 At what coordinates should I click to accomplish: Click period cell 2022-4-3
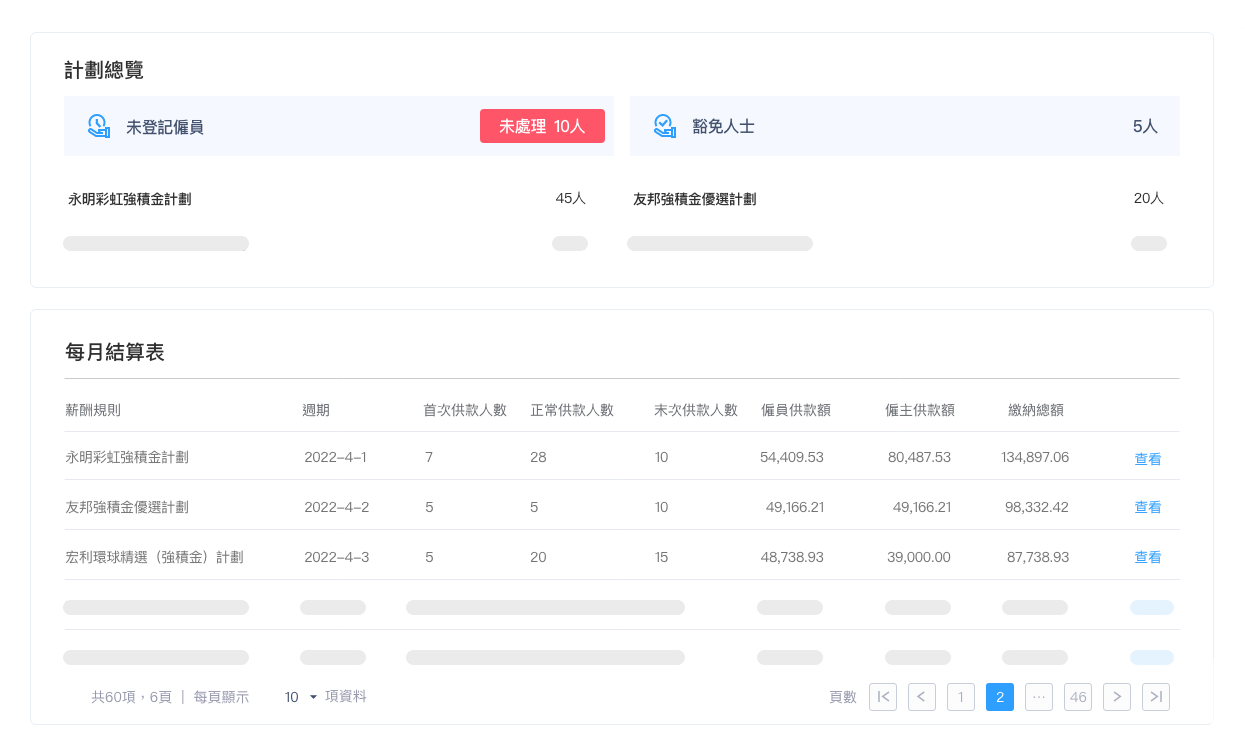point(337,557)
